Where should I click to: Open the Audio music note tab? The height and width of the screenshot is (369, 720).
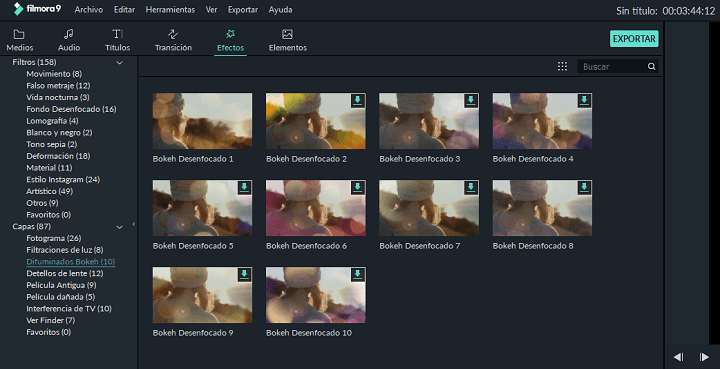pyautogui.click(x=69, y=40)
